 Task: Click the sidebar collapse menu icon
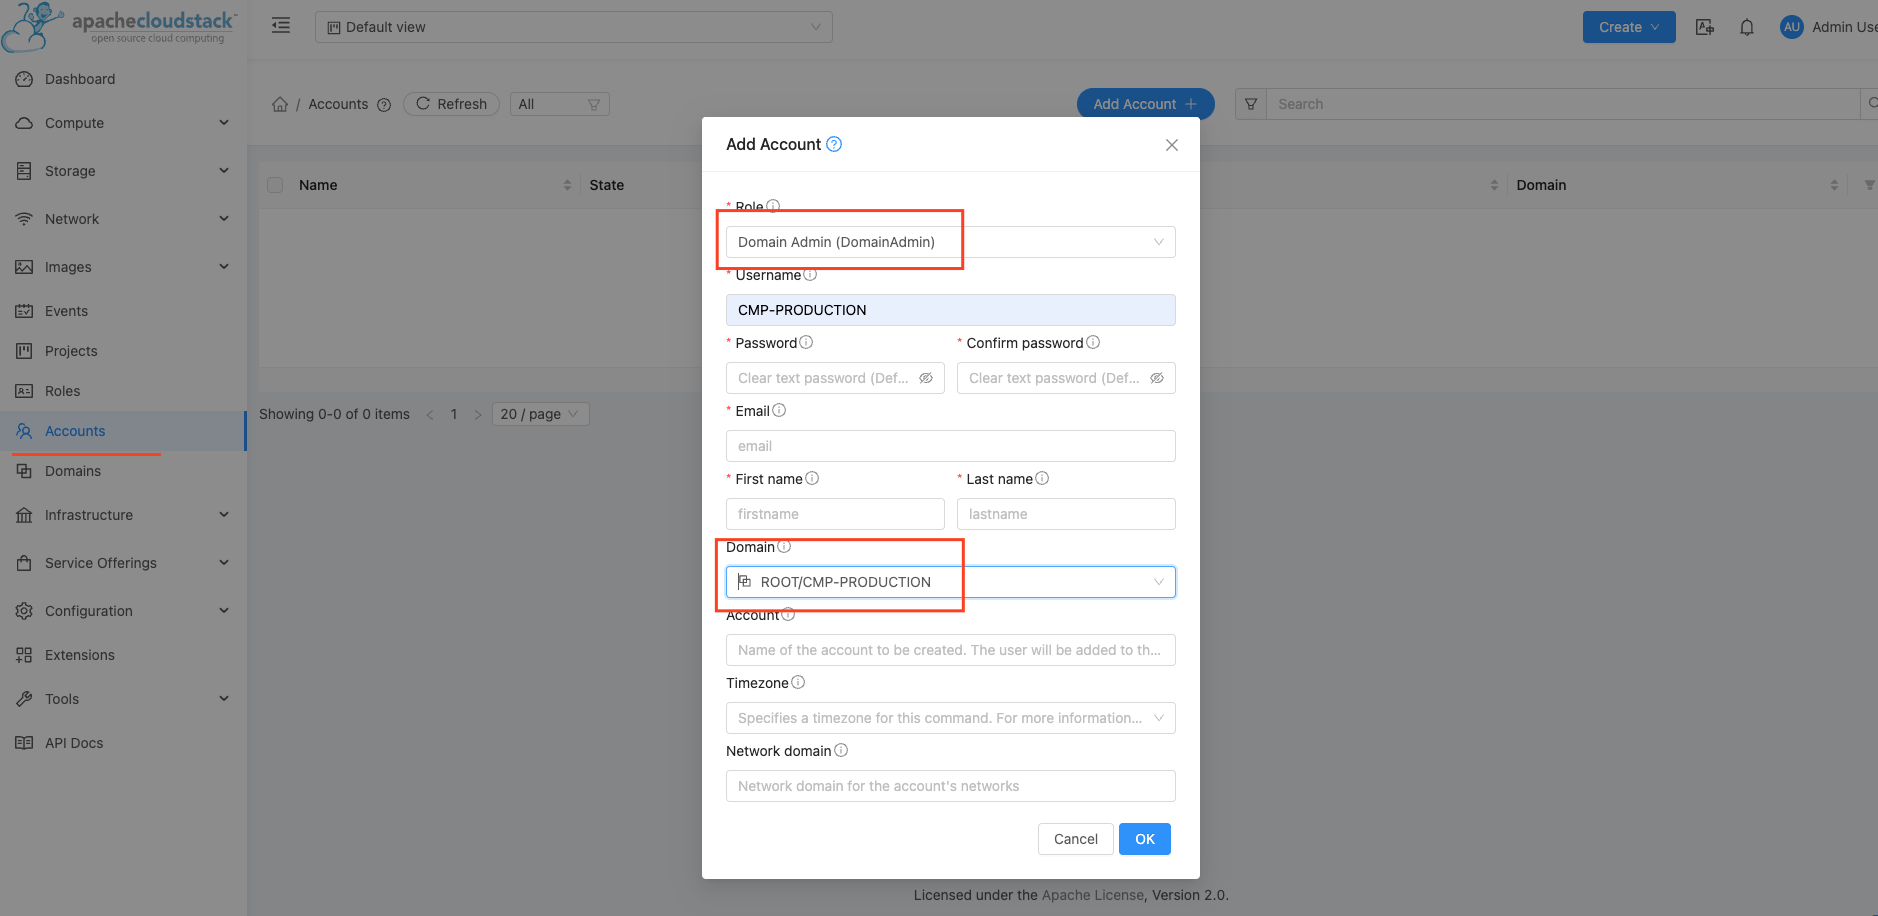click(x=281, y=26)
